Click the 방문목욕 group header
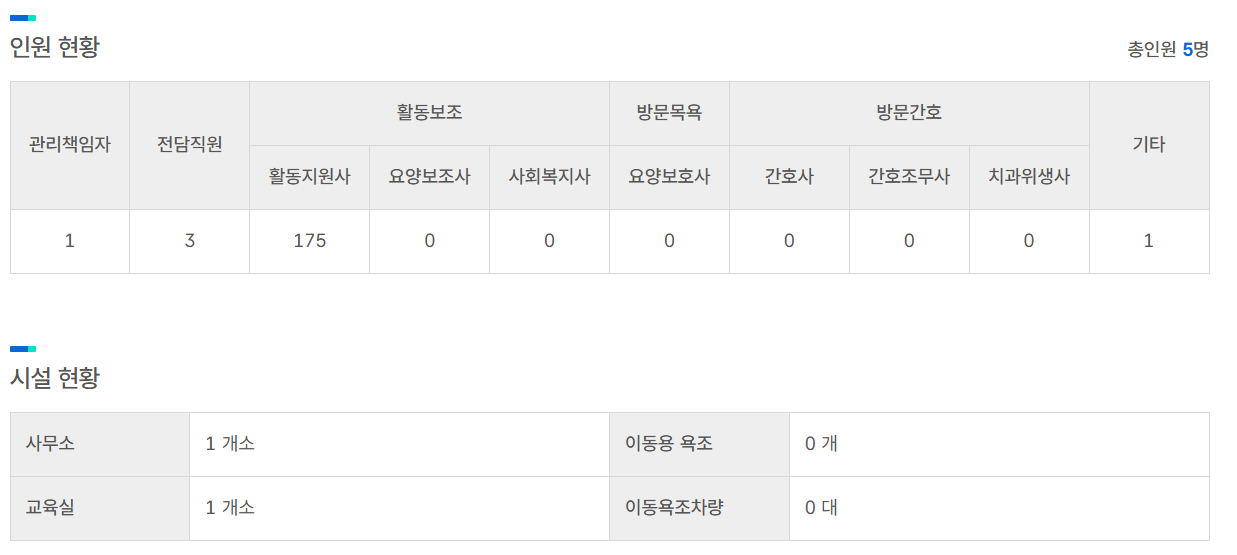 click(669, 113)
